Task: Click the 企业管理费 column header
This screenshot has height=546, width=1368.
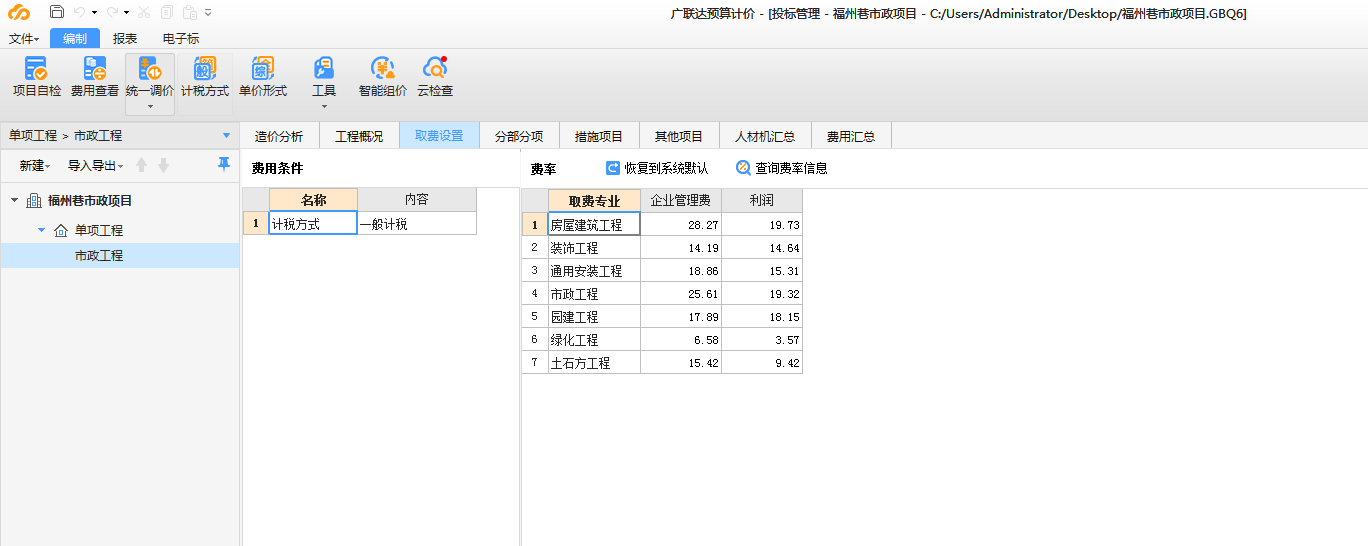Action: coord(681,200)
